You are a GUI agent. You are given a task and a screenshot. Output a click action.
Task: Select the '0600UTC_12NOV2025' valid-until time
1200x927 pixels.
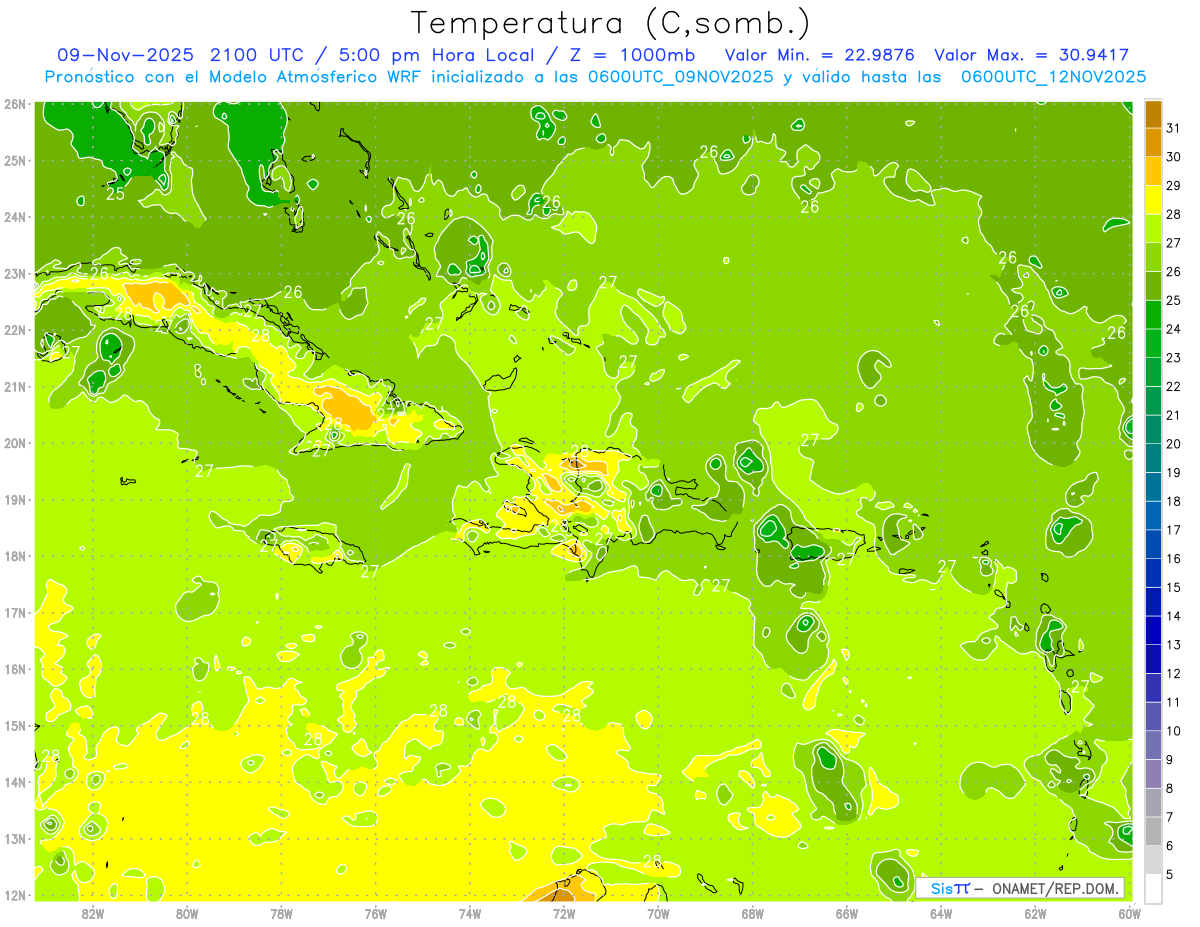tap(1053, 76)
